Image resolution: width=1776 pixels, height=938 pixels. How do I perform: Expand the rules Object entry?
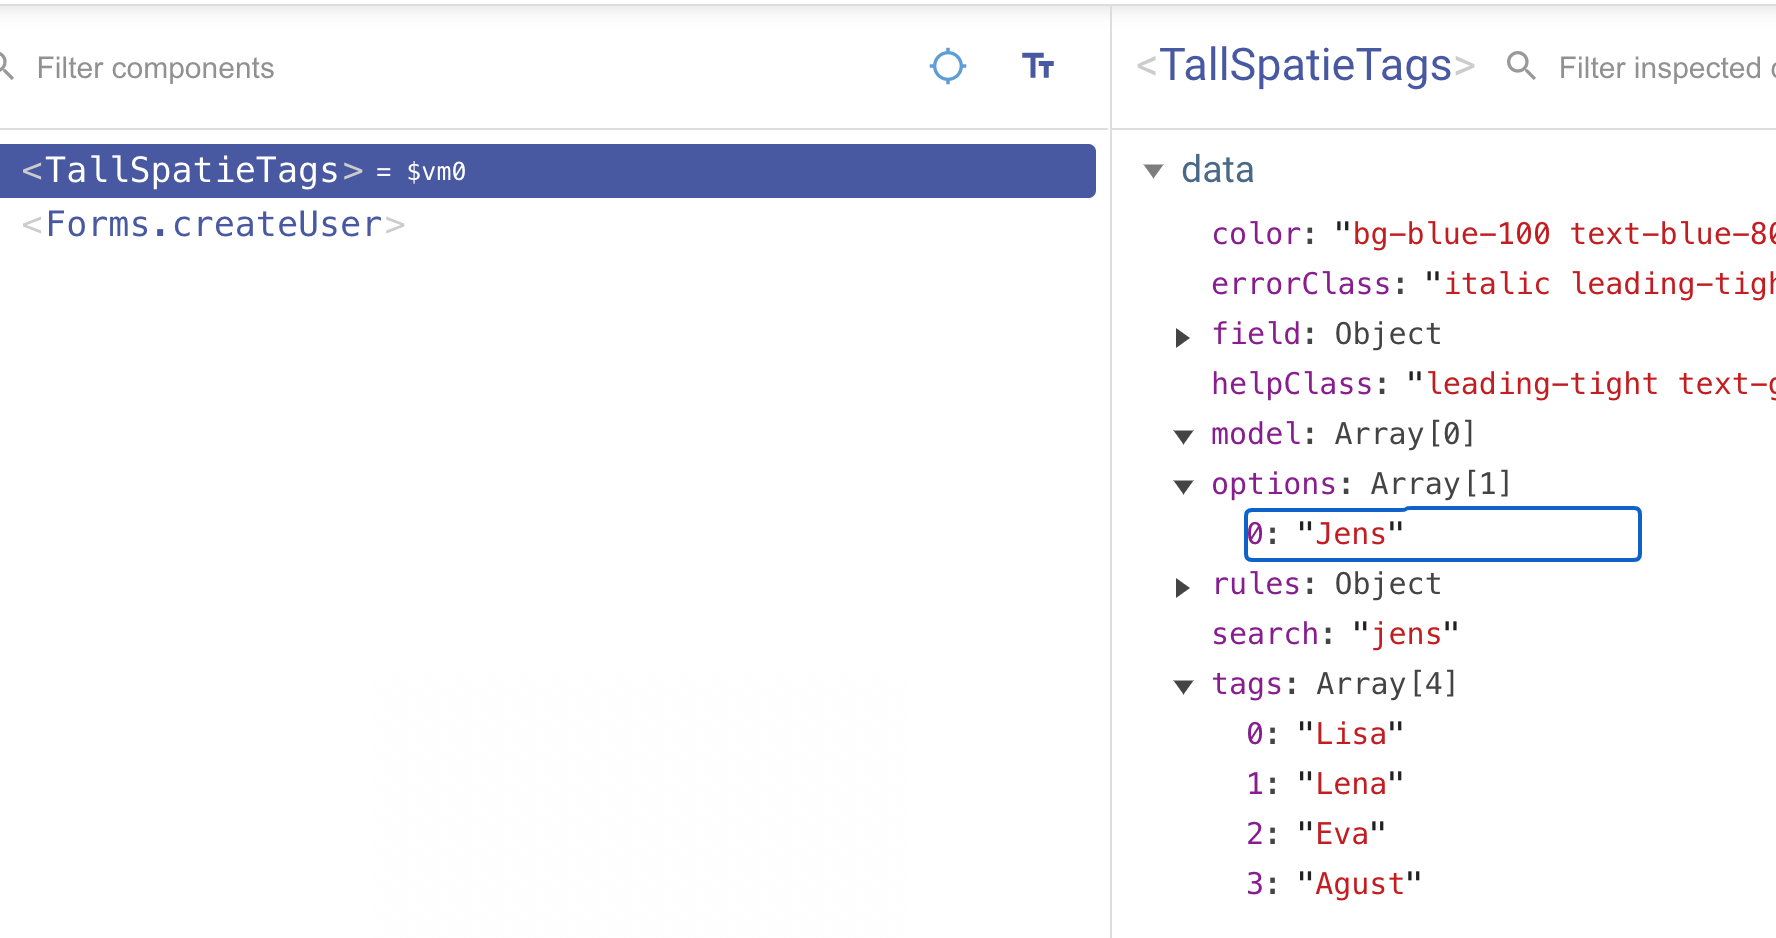point(1183,587)
